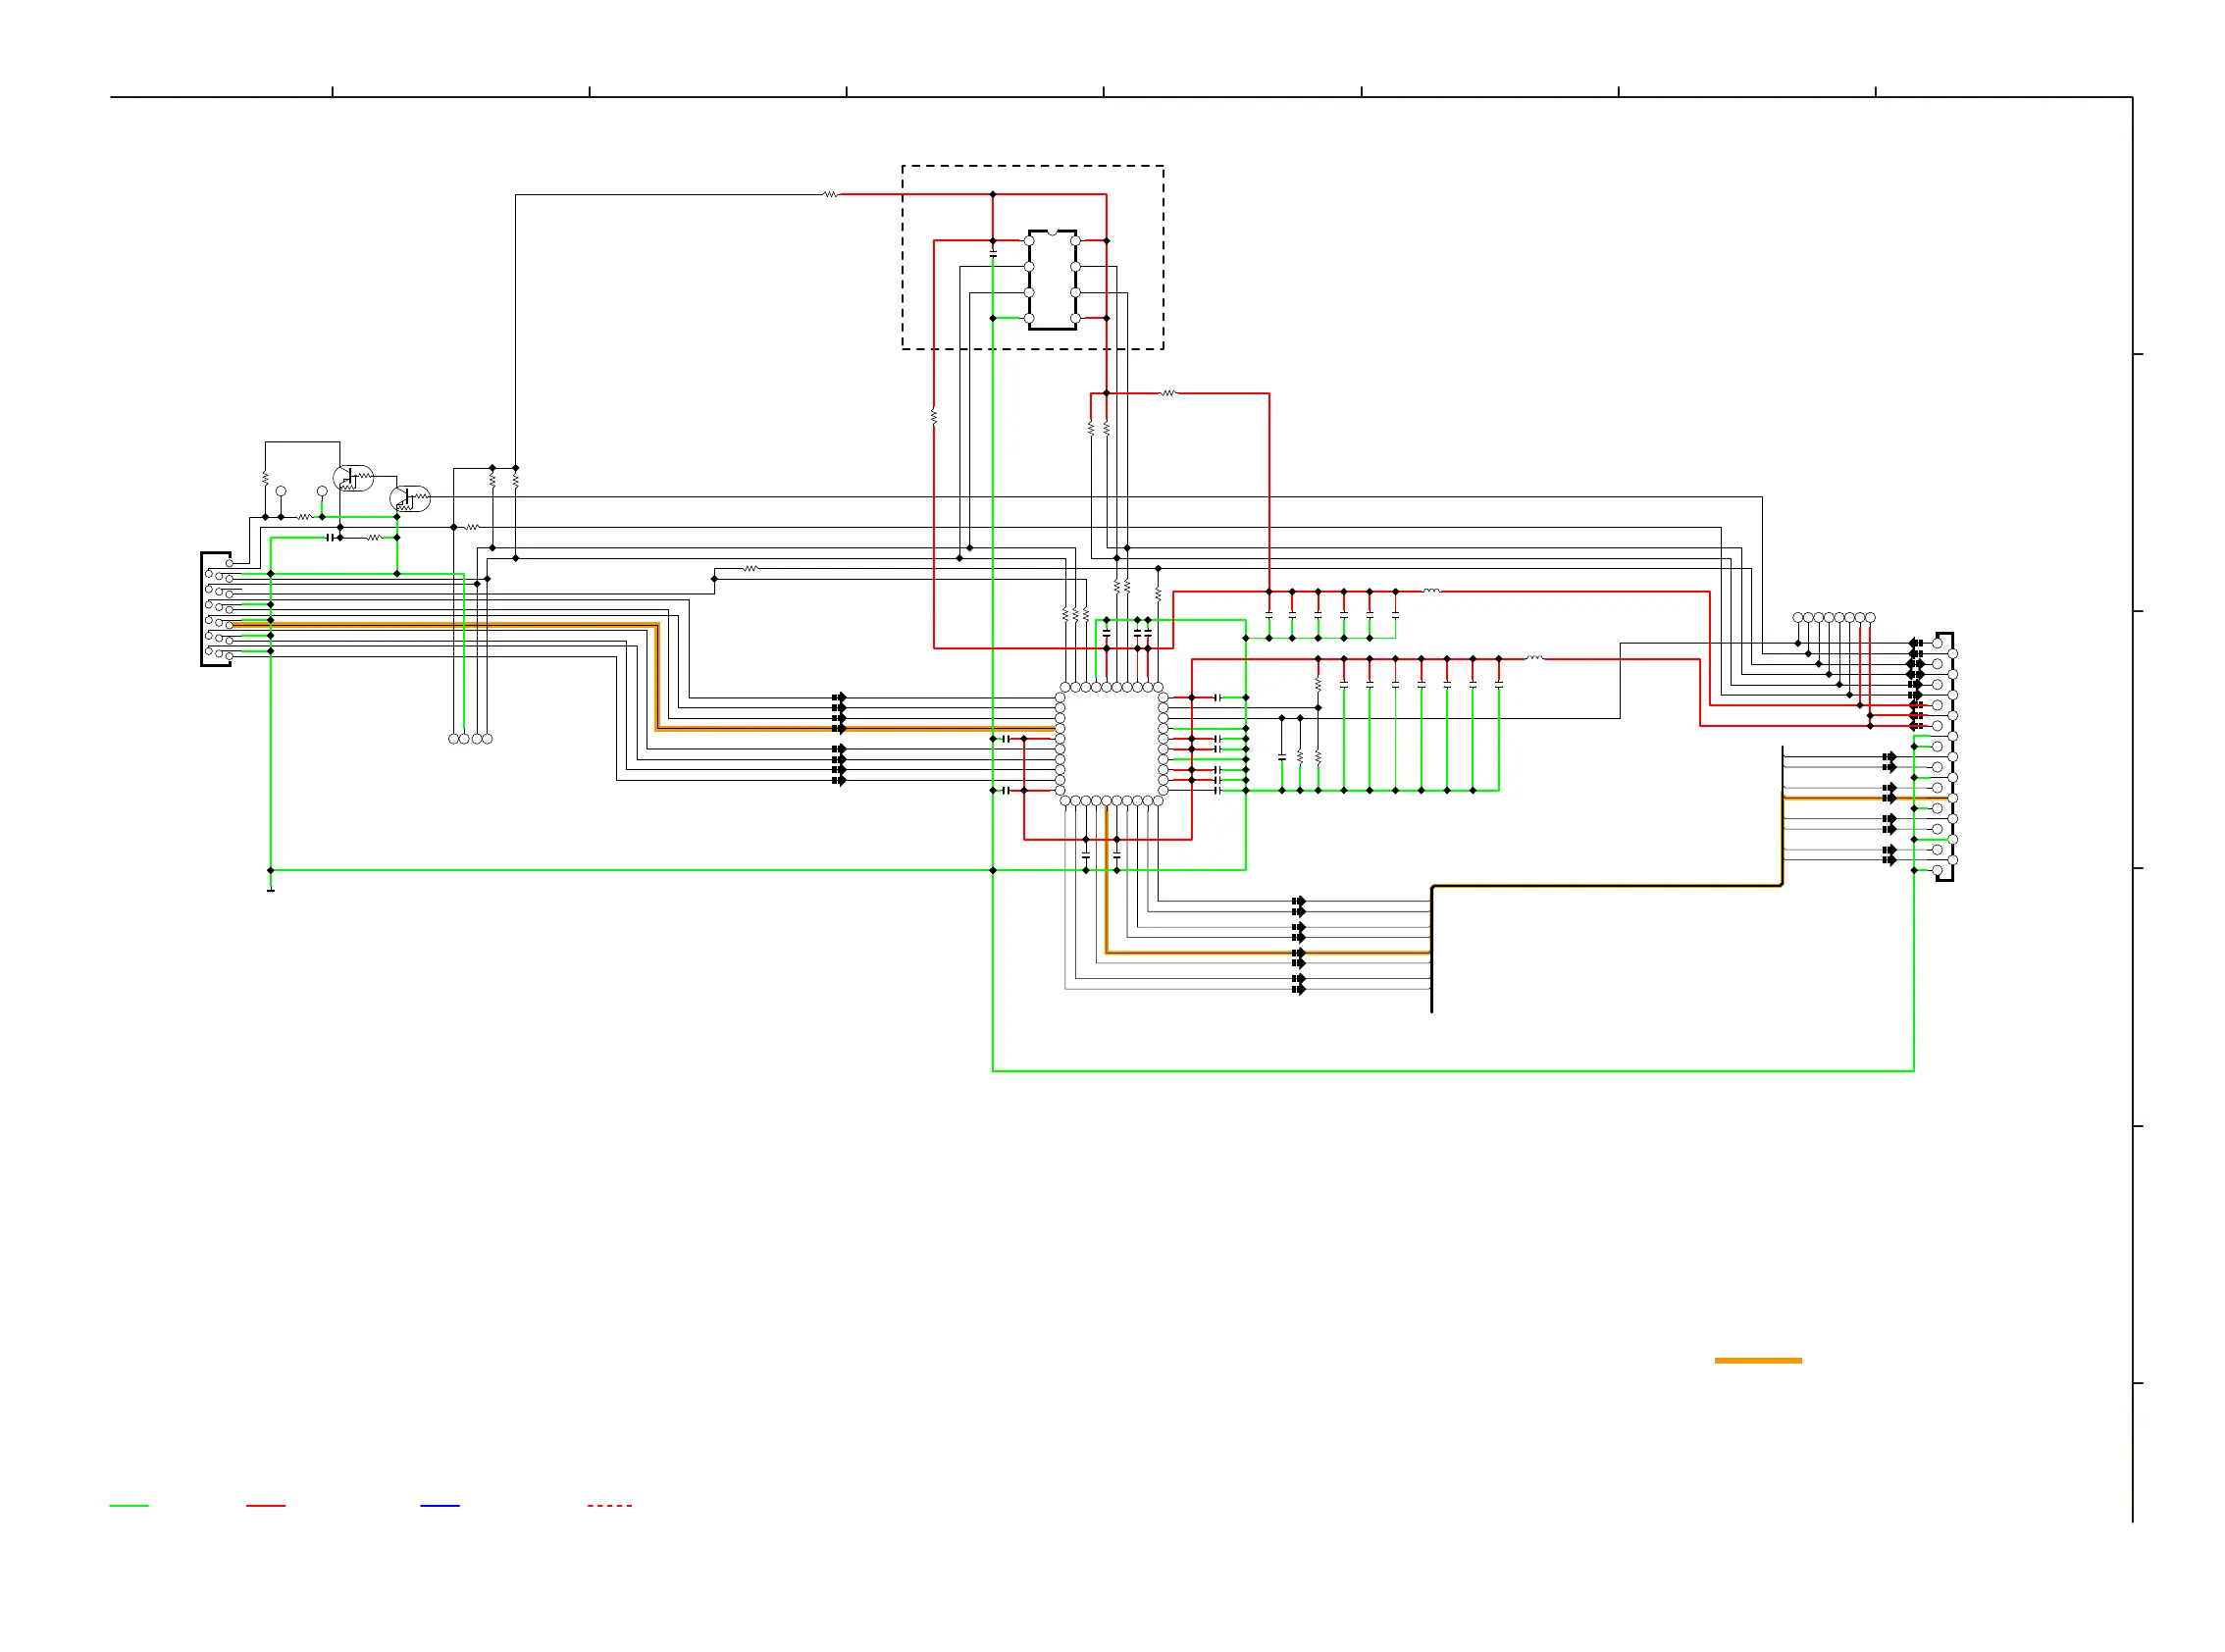Click the resistor on the left vertical red wire
Viewport: 2225px width, 1652px height.
click(x=934, y=415)
